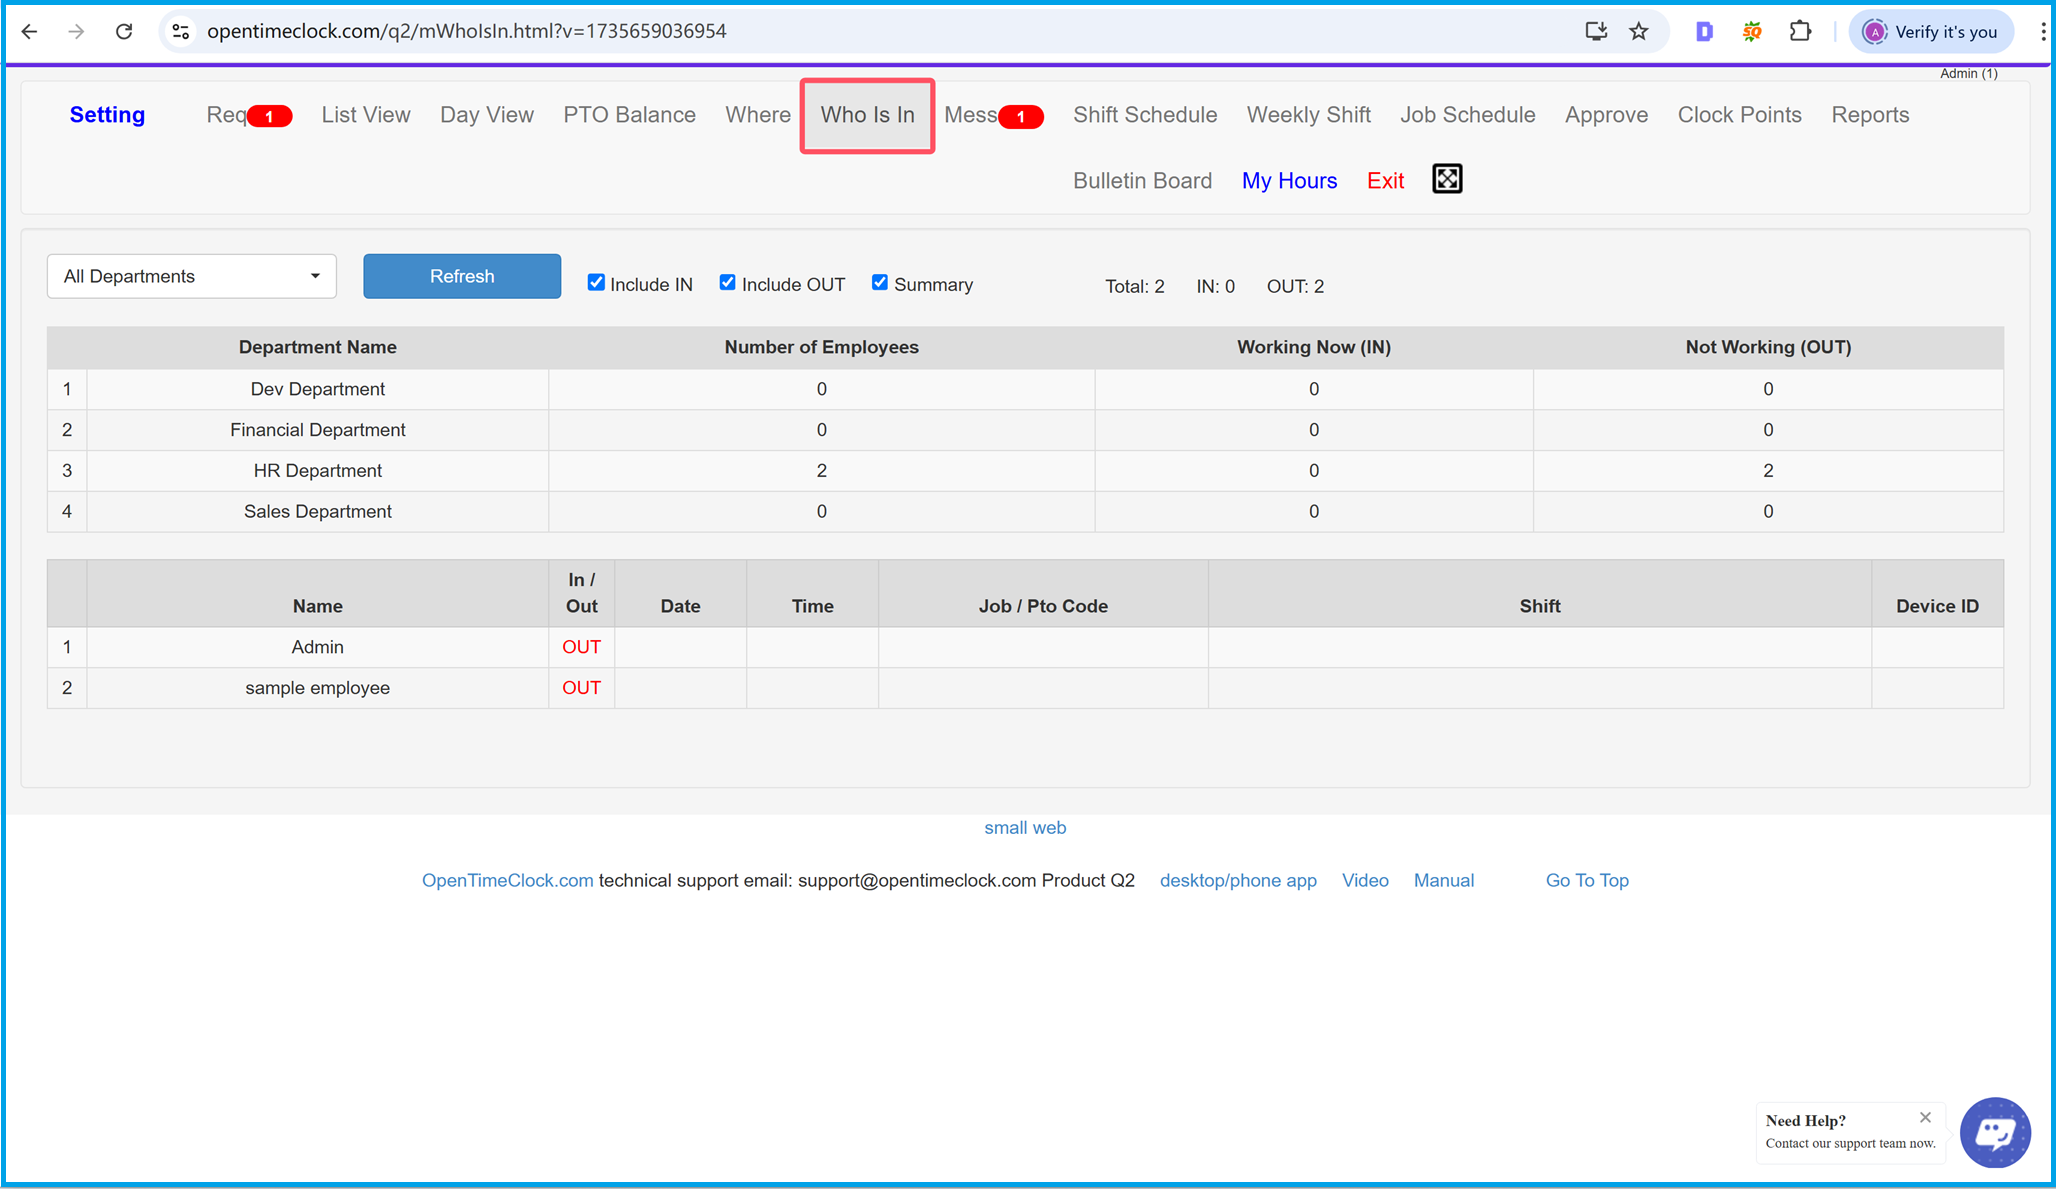The image size is (2056, 1189).
Task: Open the PTO Balance tab
Action: coord(629,115)
